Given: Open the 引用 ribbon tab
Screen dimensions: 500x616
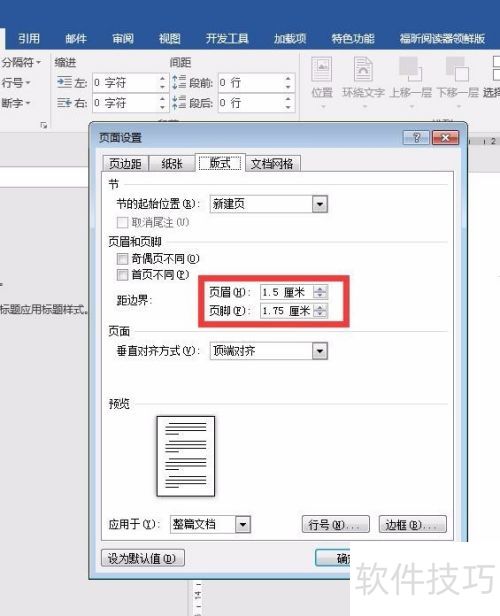Looking at the screenshot, I should [x=29, y=38].
